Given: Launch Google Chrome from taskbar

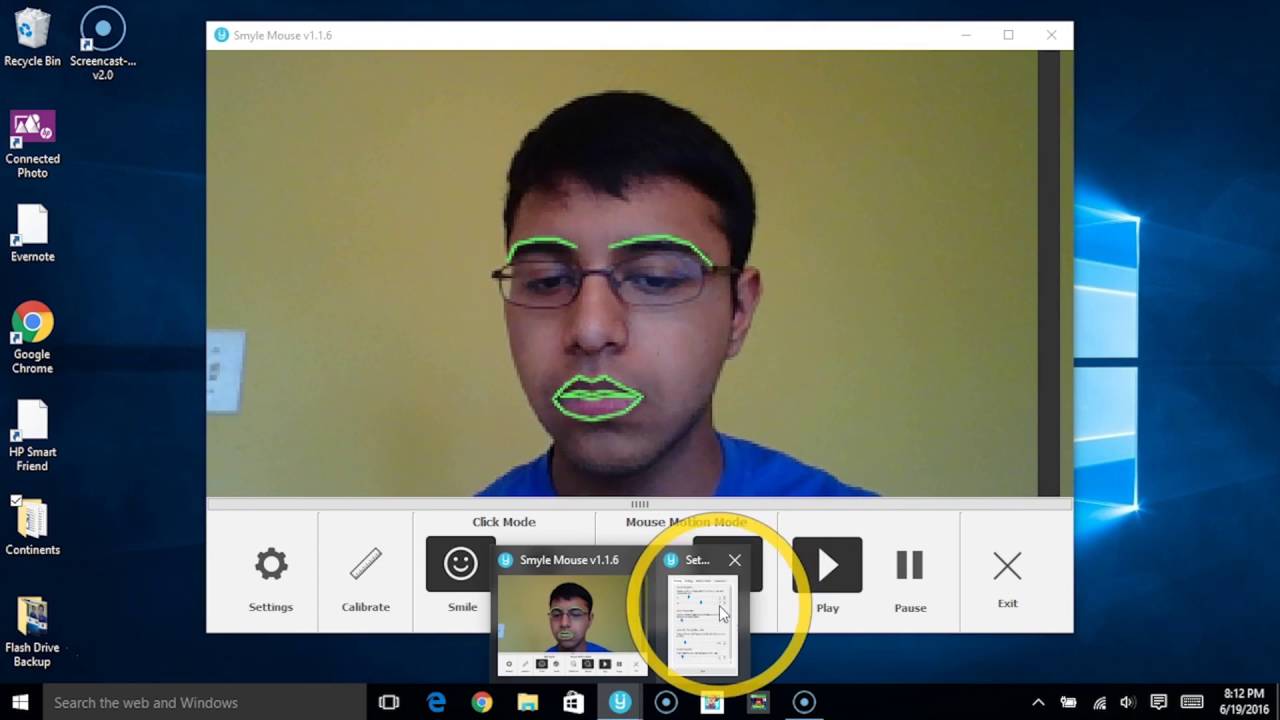Looking at the screenshot, I should [482, 703].
